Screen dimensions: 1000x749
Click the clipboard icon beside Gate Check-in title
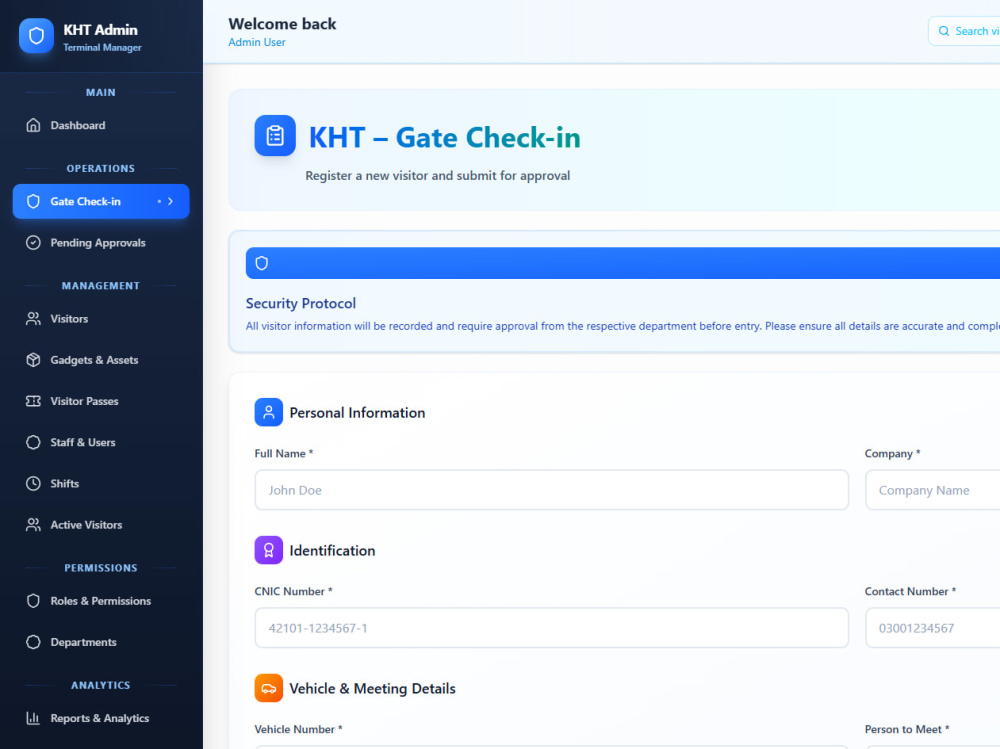coord(275,135)
